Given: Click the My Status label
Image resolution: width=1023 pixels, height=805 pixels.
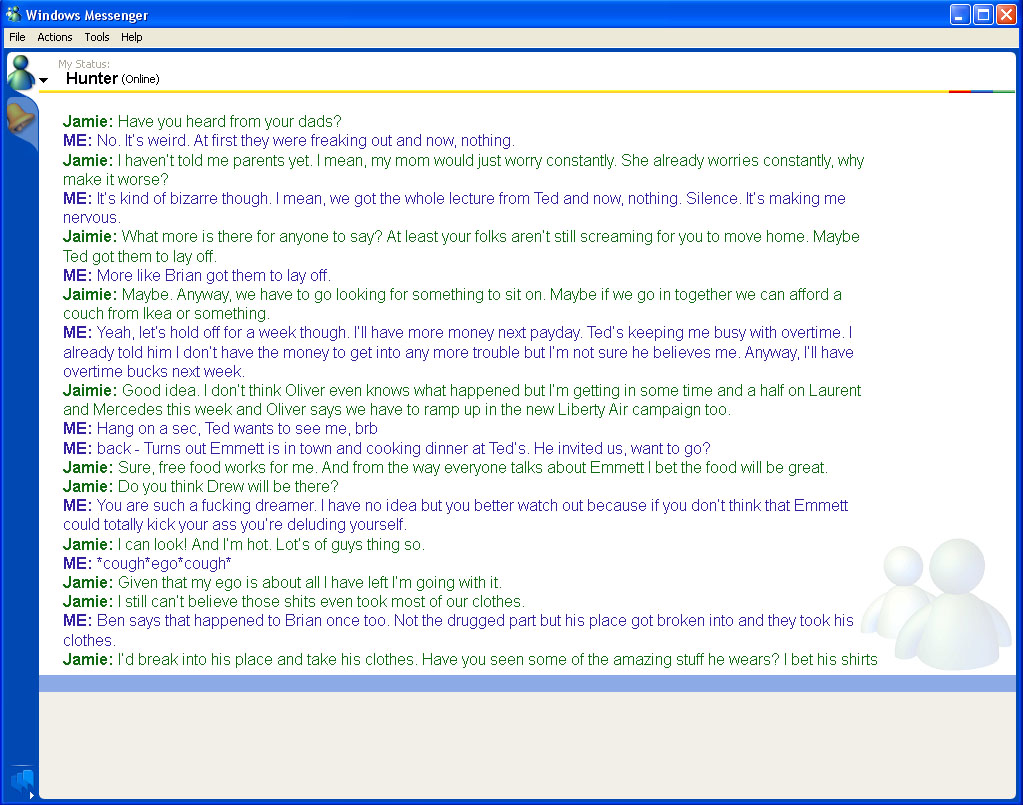Looking at the screenshot, I should coord(84,64).
